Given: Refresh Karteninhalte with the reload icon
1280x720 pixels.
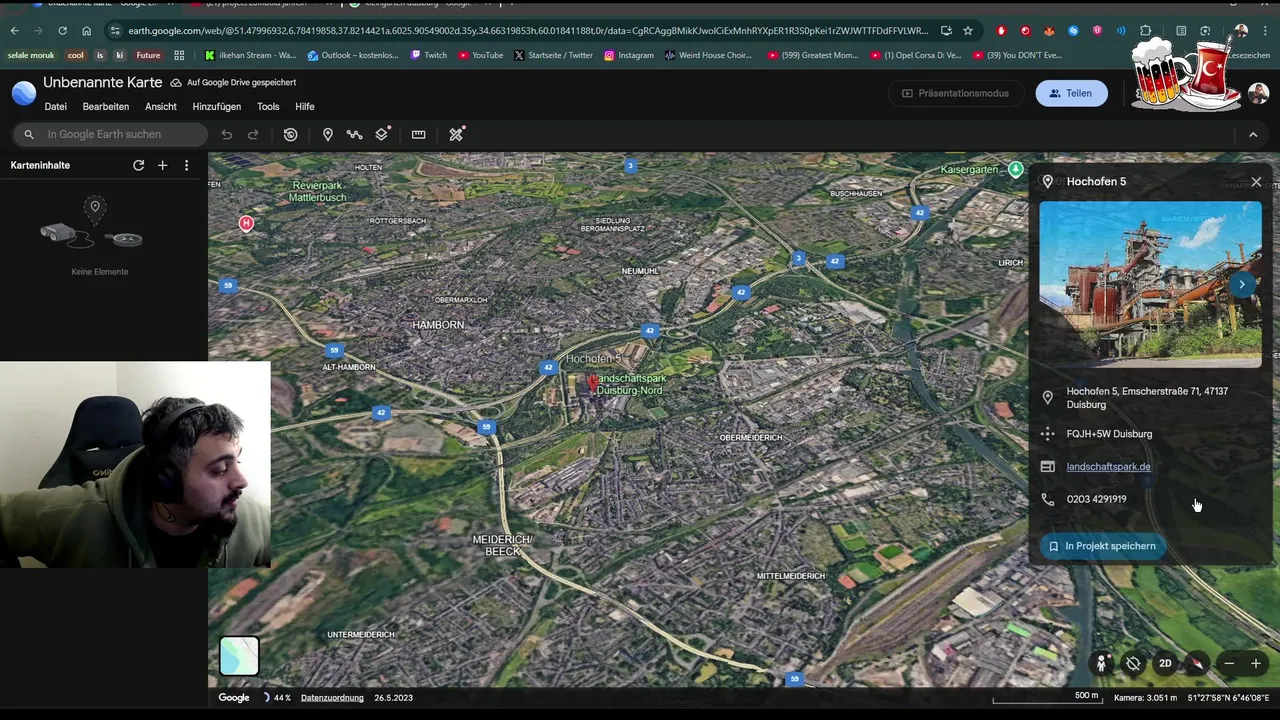Looking at the screenshot, I should point(138,165).
